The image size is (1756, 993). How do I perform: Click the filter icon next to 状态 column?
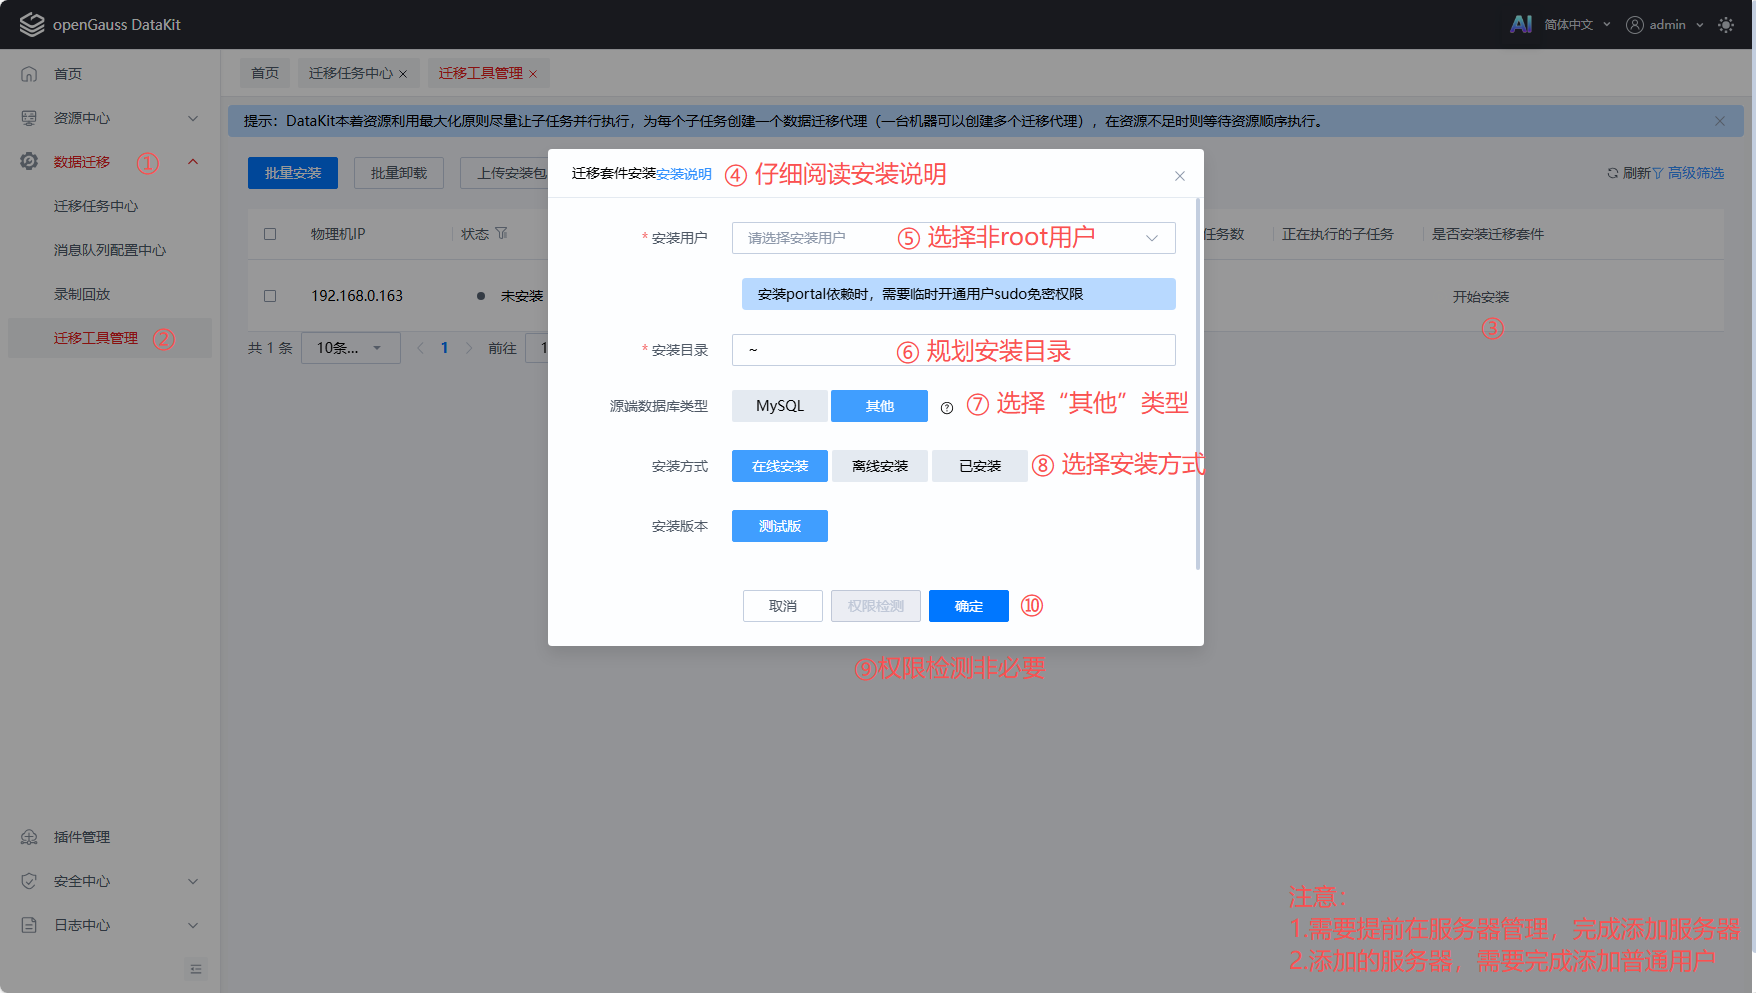tap(501, 233)
